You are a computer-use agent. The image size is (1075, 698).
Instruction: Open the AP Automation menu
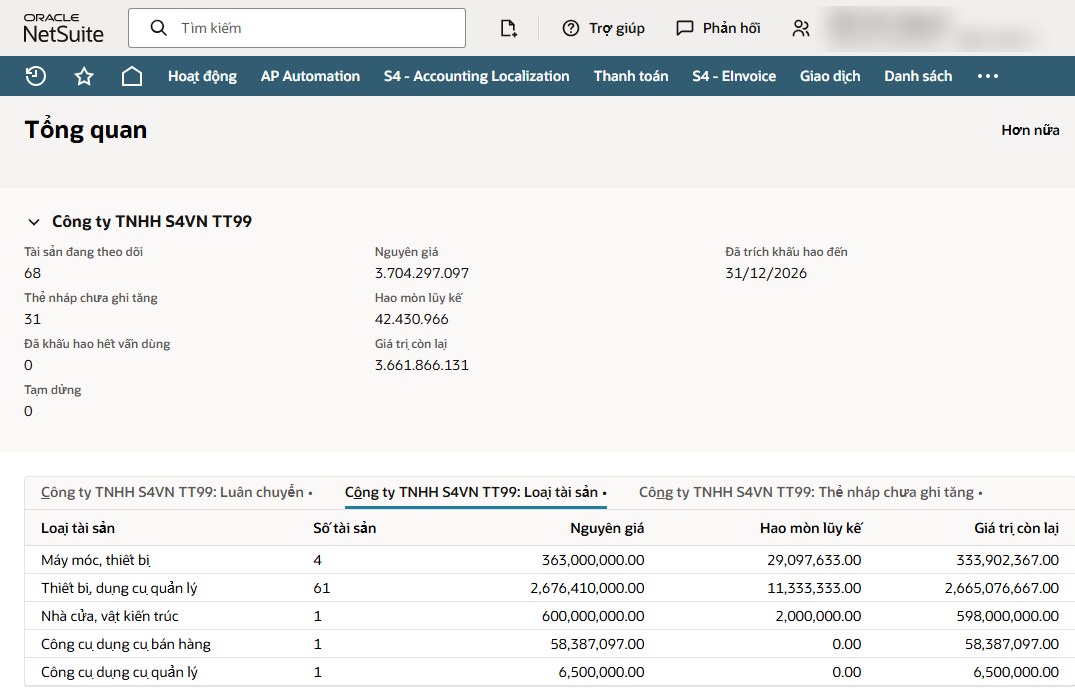coord(310,76)
